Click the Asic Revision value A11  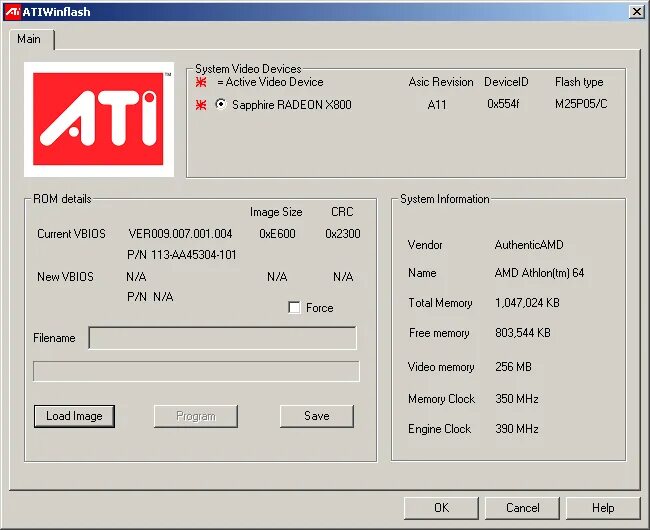click(x=437, y=104)
